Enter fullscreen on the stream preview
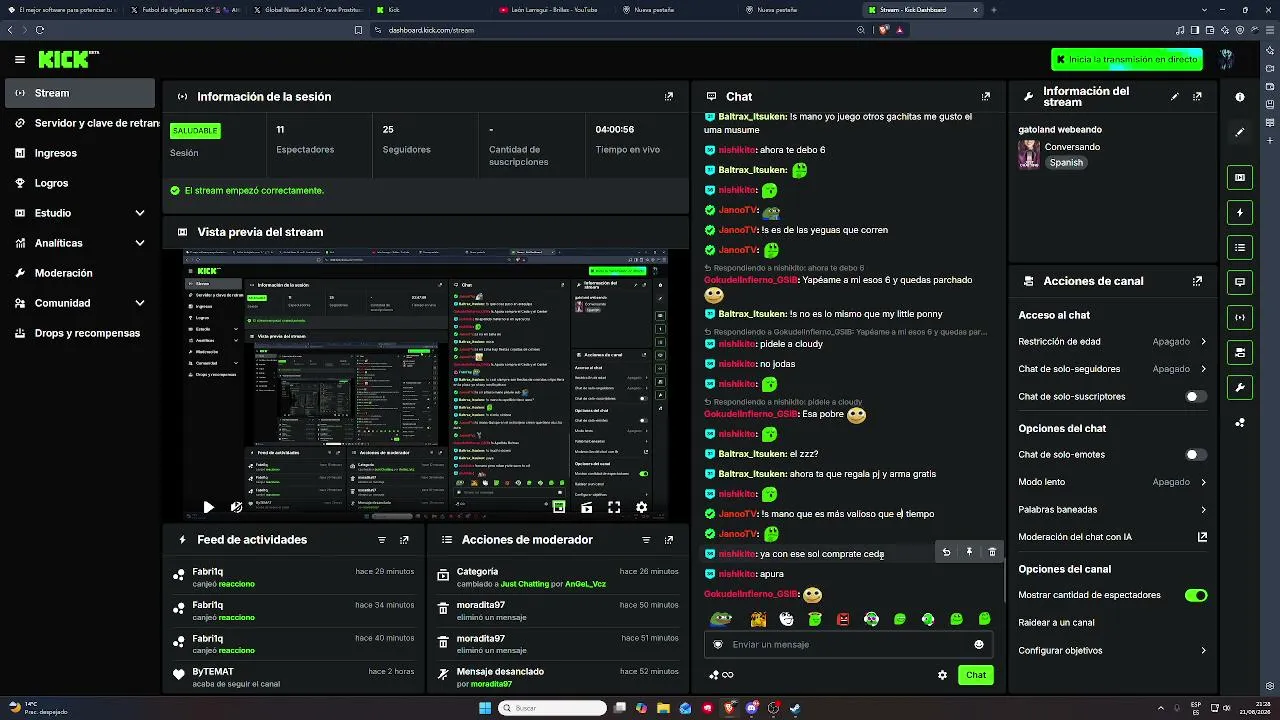The image size is (1280, 720). point(614,507)
